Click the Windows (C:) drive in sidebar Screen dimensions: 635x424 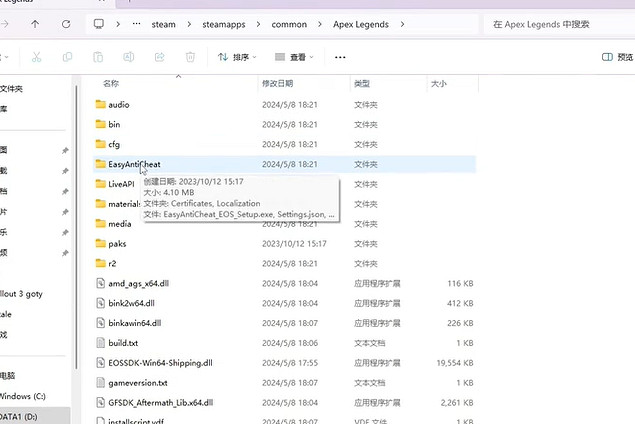[23, 396]
